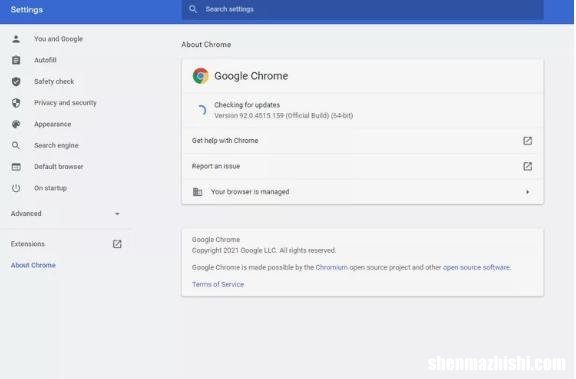This screenshot has height=379, width=576.
Task: Click the Safety check shield icon
Action: (x=16, y=82)
